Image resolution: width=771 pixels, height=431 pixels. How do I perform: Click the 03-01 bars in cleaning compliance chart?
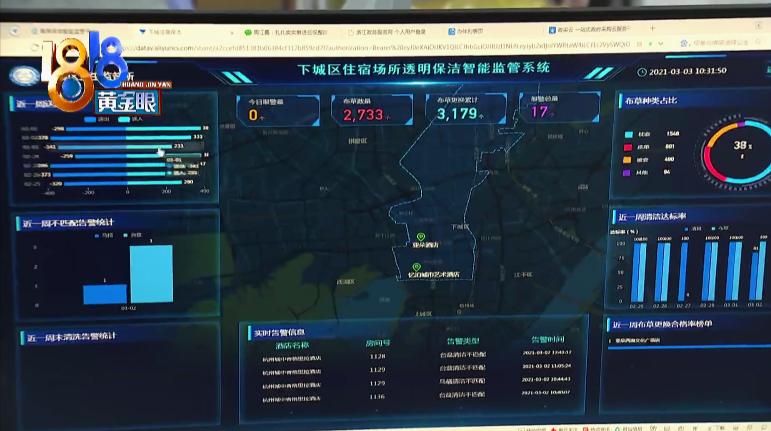point(733,270)
